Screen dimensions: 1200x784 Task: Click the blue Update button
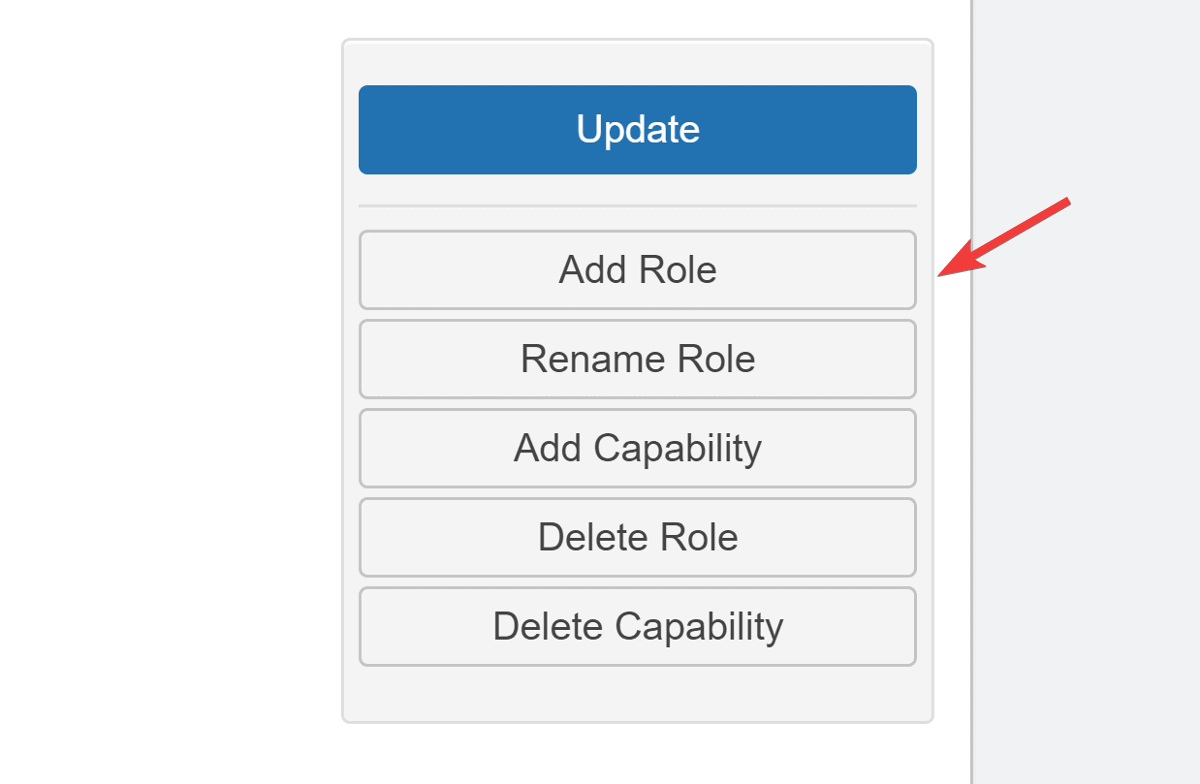[x=637, y=130]
